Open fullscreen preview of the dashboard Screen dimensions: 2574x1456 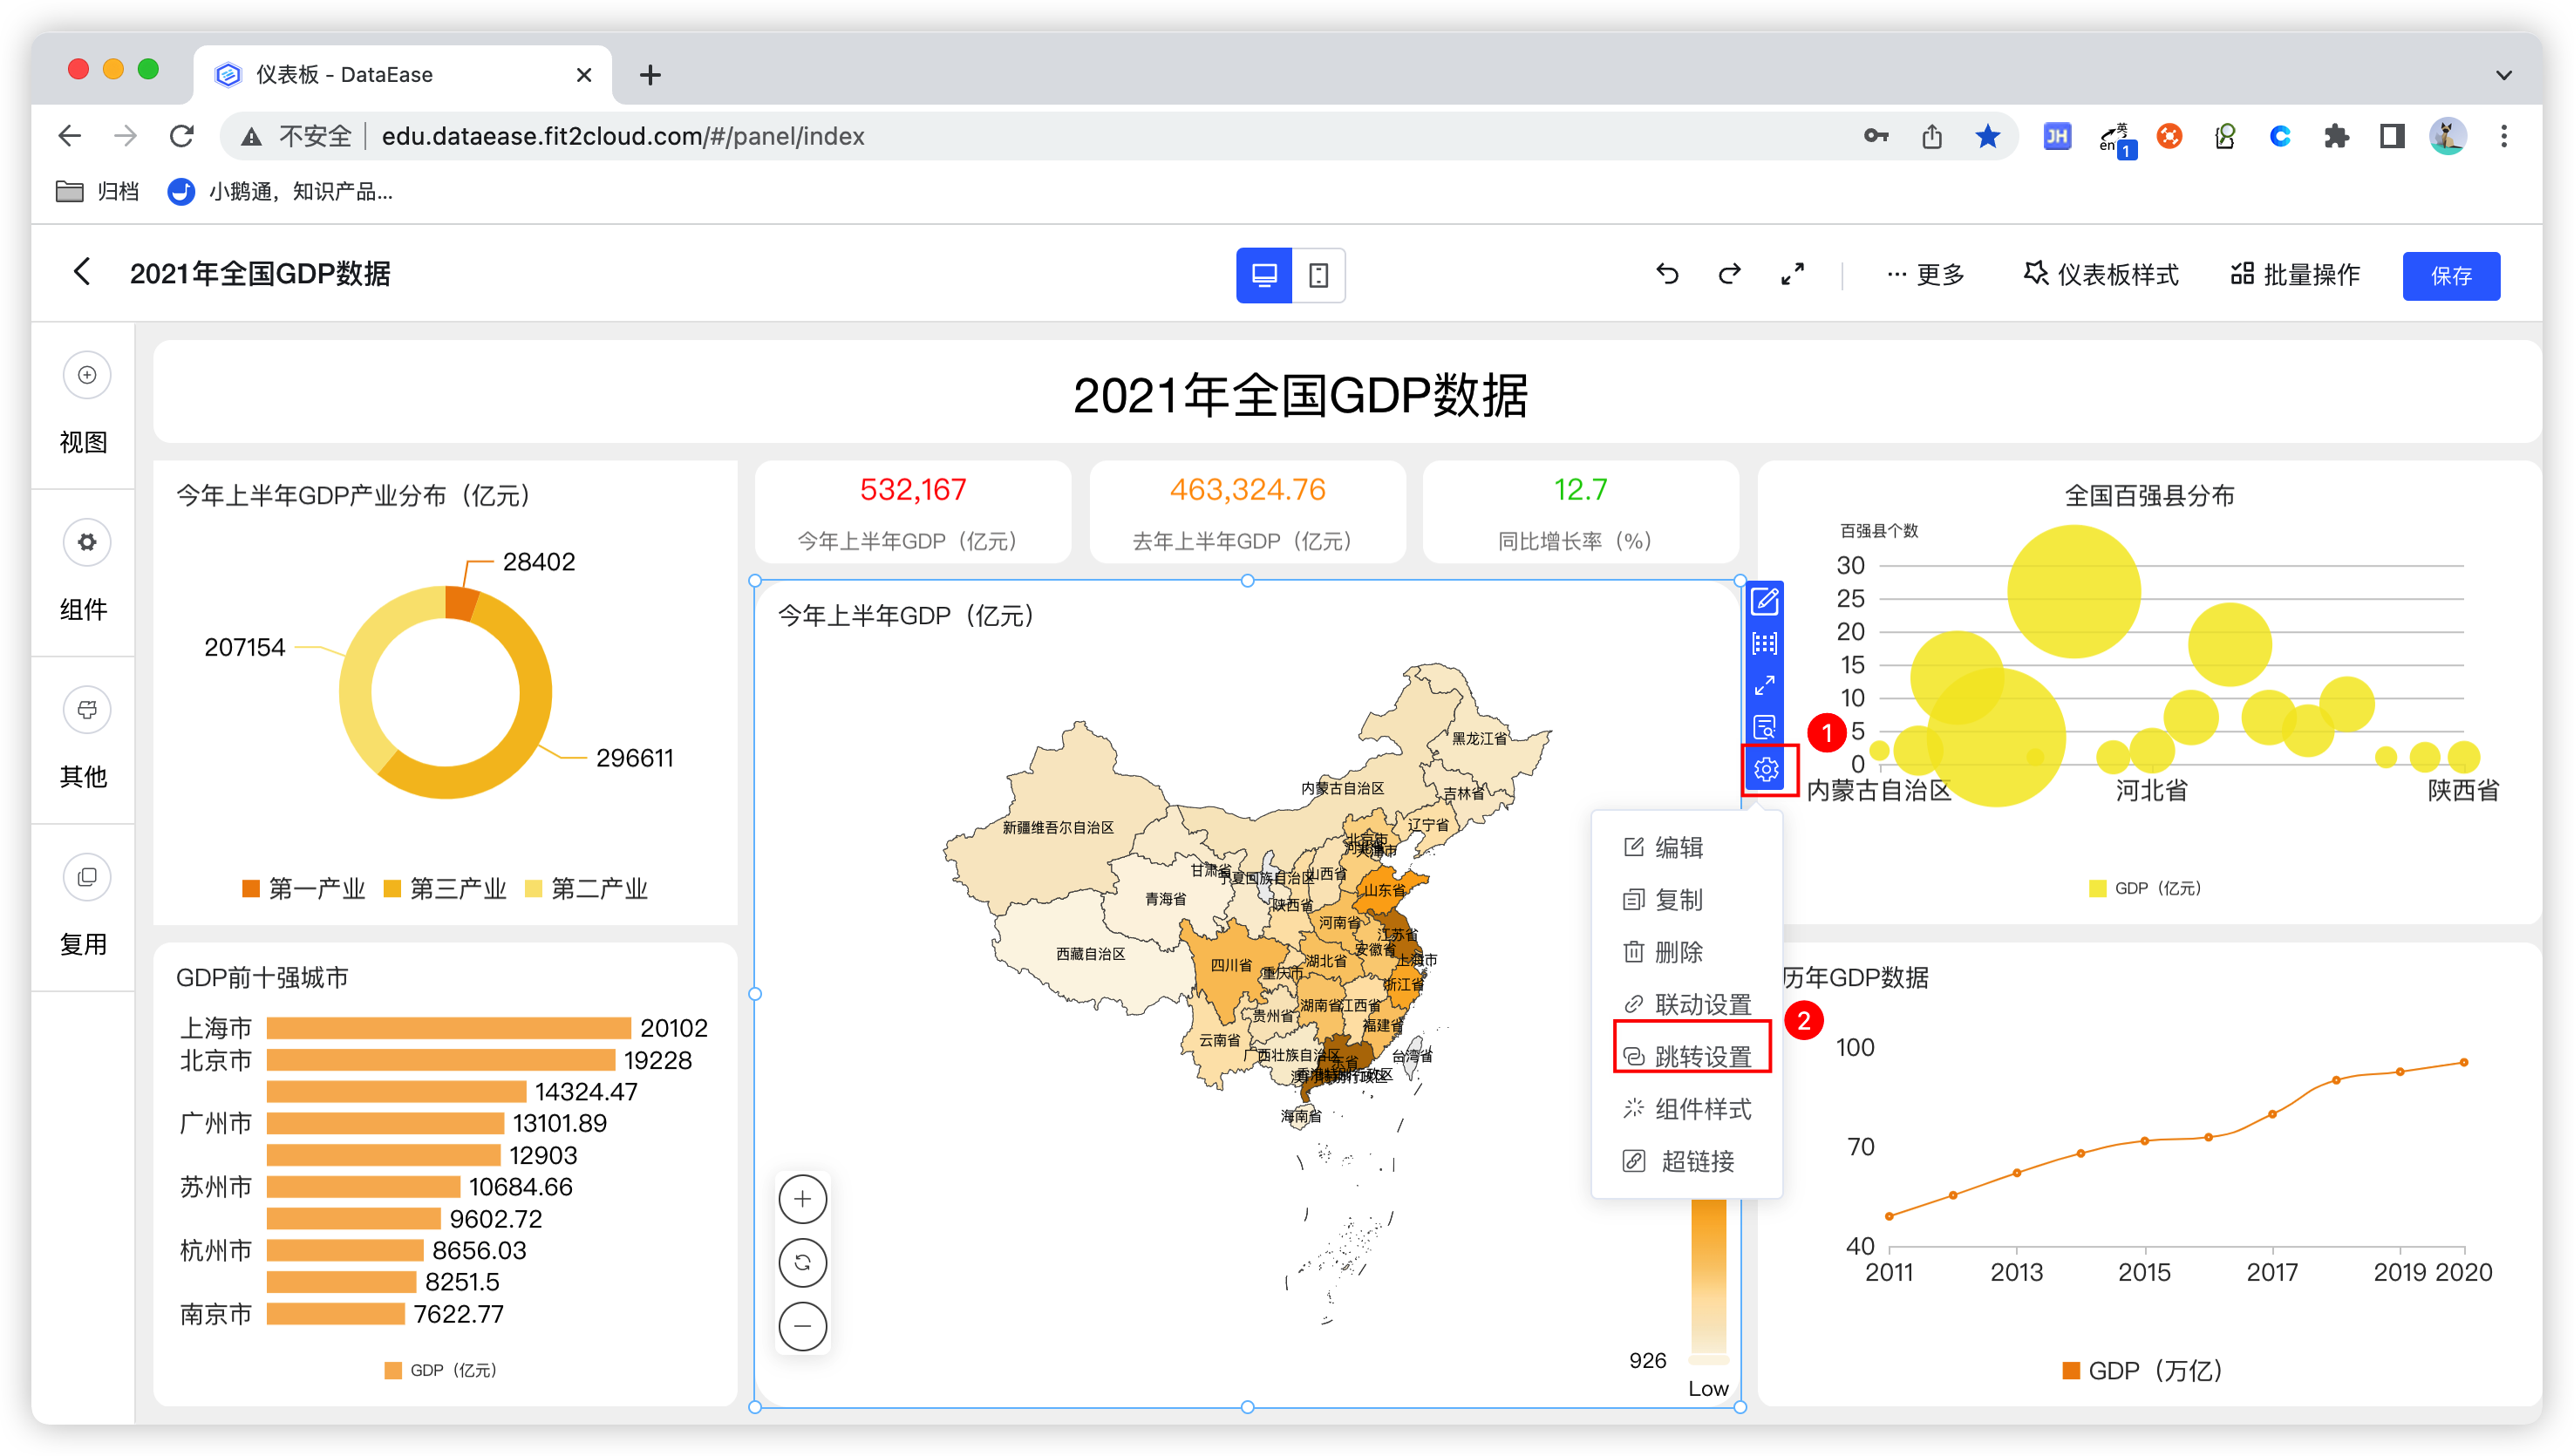point(1792,274)
